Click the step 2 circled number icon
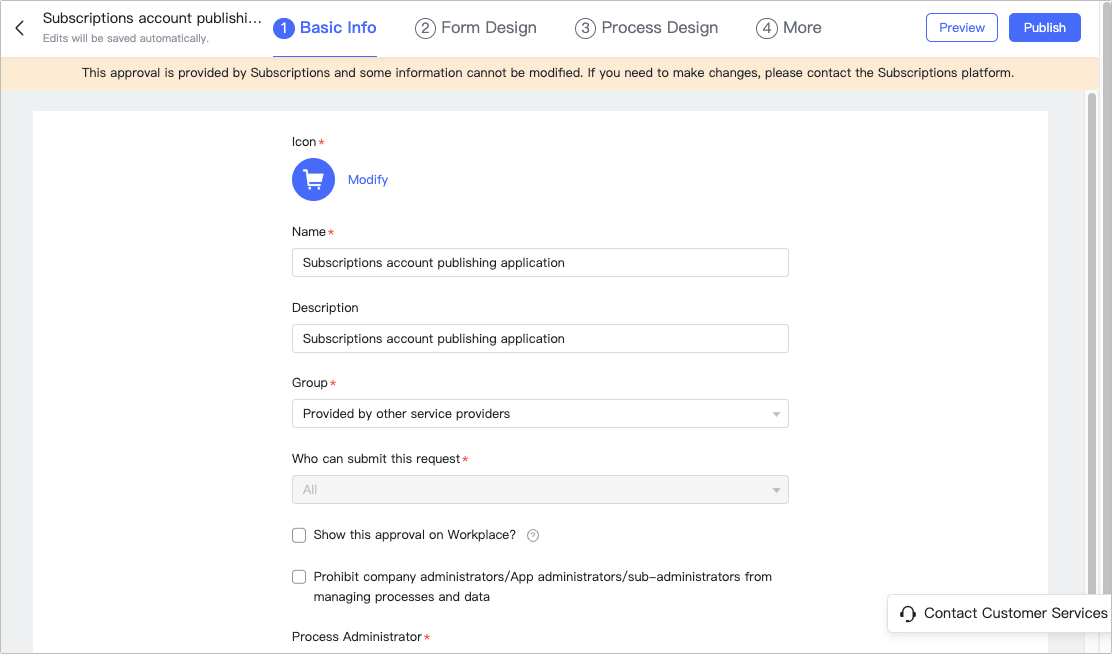This screenshot has width=1112, height=654. [423, 28]
